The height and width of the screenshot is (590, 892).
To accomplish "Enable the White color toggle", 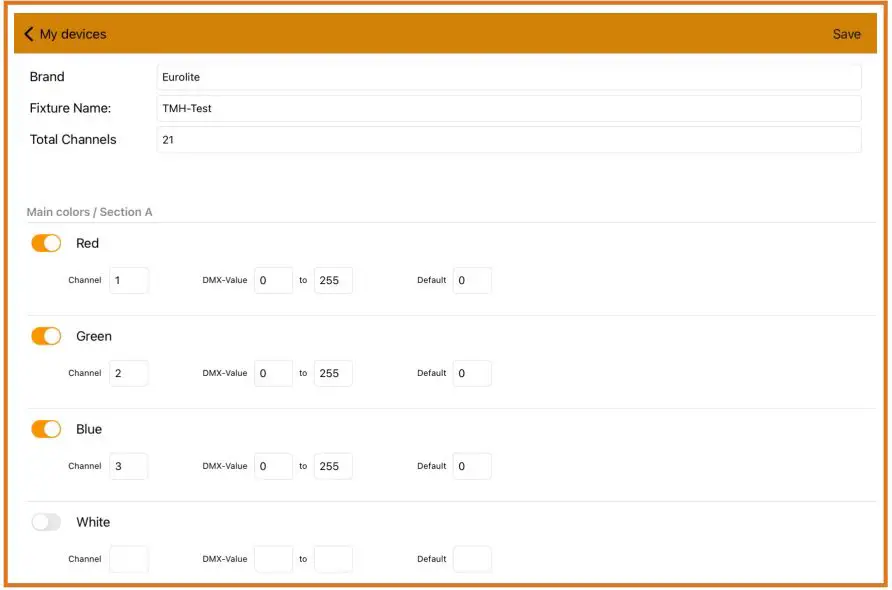I will click(x=46, y=522).
